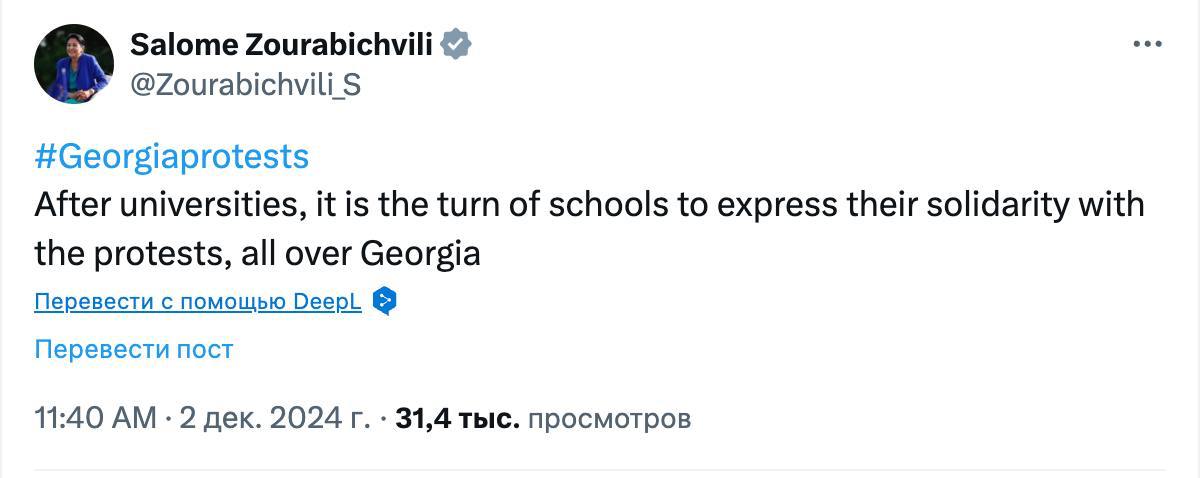Open Salome Zourabichvili's profile avatar
Image resolution: width=1202 pixels, height=478 pixels.
(74, 64)
